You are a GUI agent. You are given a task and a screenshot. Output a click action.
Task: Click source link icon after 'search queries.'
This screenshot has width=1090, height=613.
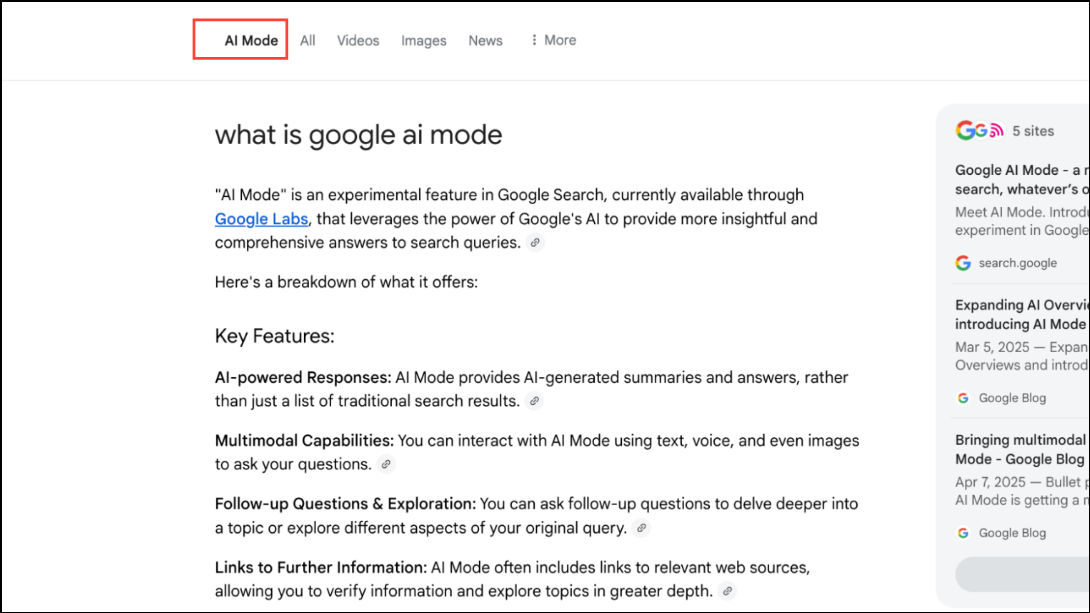pos(535,243)
